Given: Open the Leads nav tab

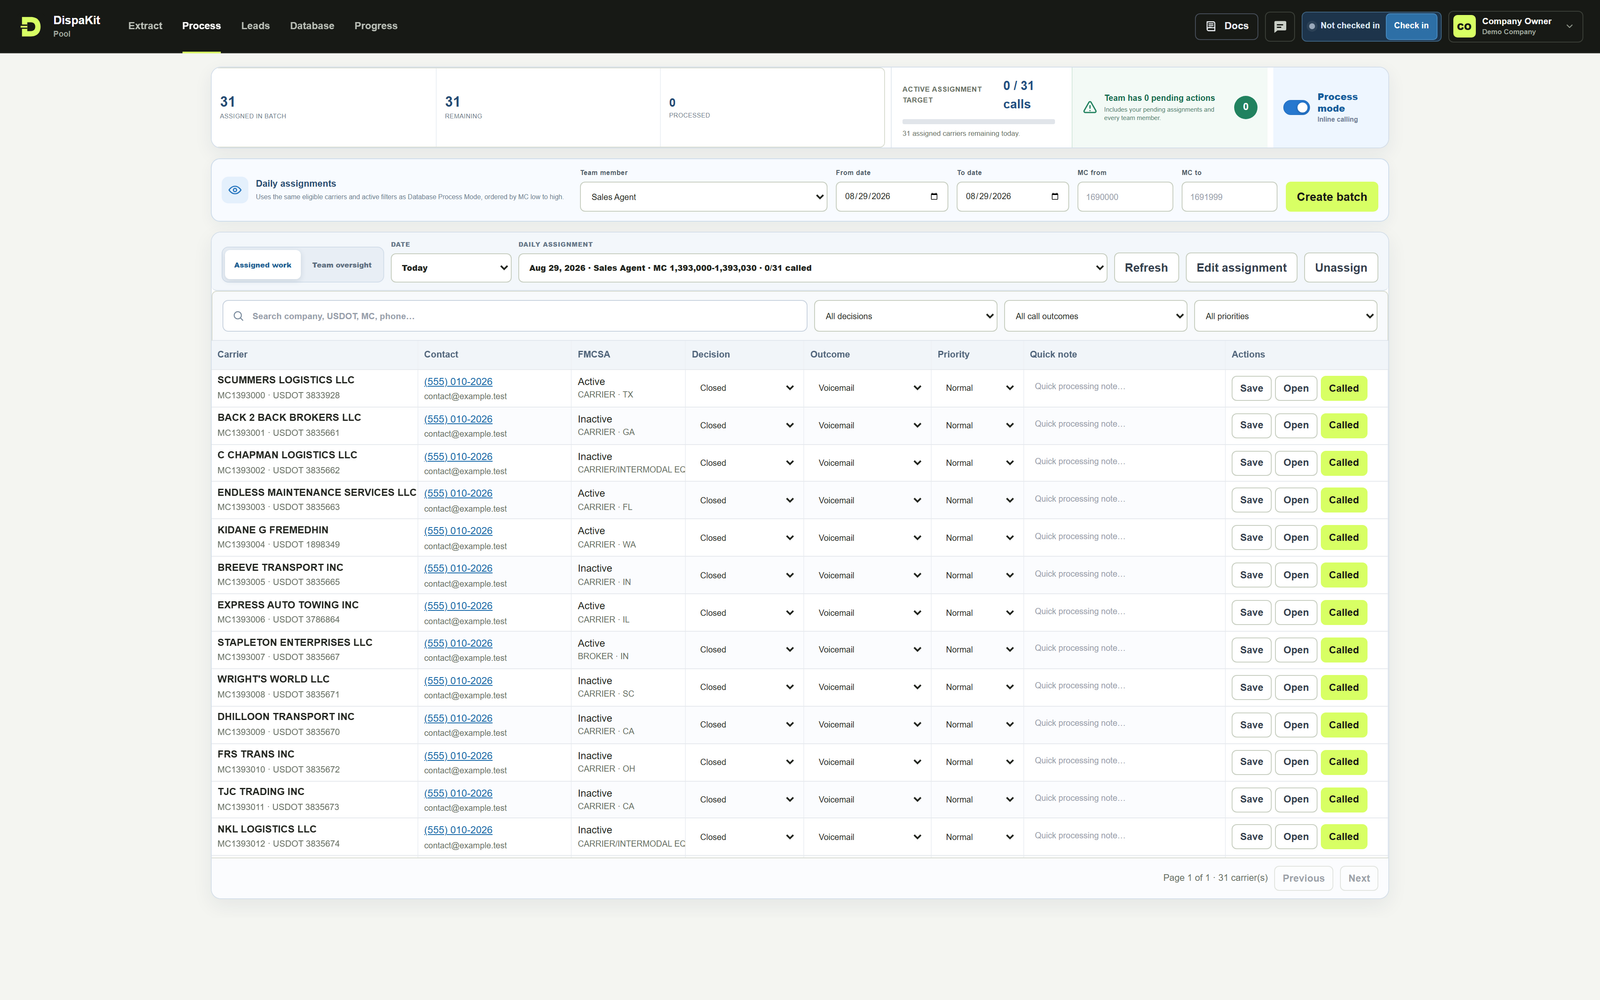Looking at the screenshot, I should pyautogui.click(x=255, y=26).
